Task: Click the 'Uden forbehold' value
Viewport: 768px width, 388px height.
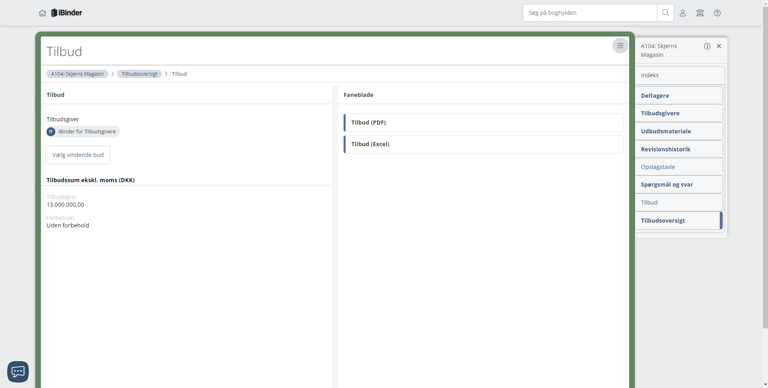Action: pyautogui.click(x=68, y=225)
